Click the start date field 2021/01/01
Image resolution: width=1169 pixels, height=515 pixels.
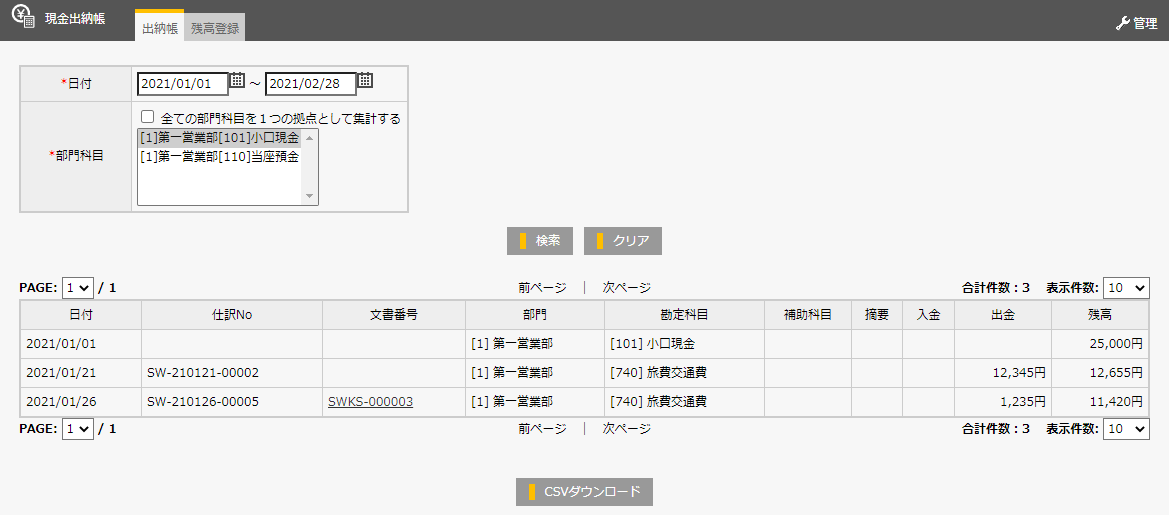point(183,84)
